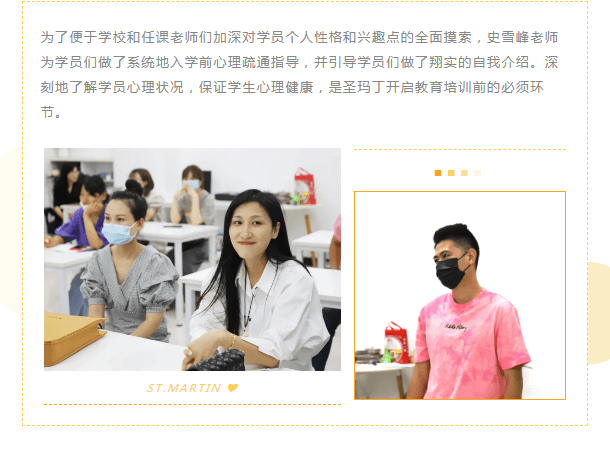Click the ST.MARTIN caption text
The height and width of the screenshot is (469, 610).
tap(184, 388)
